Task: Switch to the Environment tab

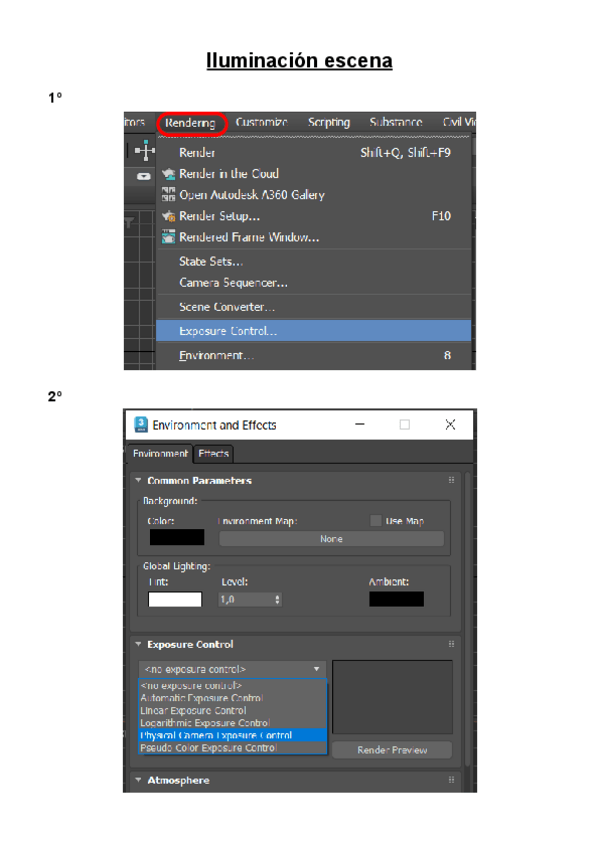Action: [160, 453]
